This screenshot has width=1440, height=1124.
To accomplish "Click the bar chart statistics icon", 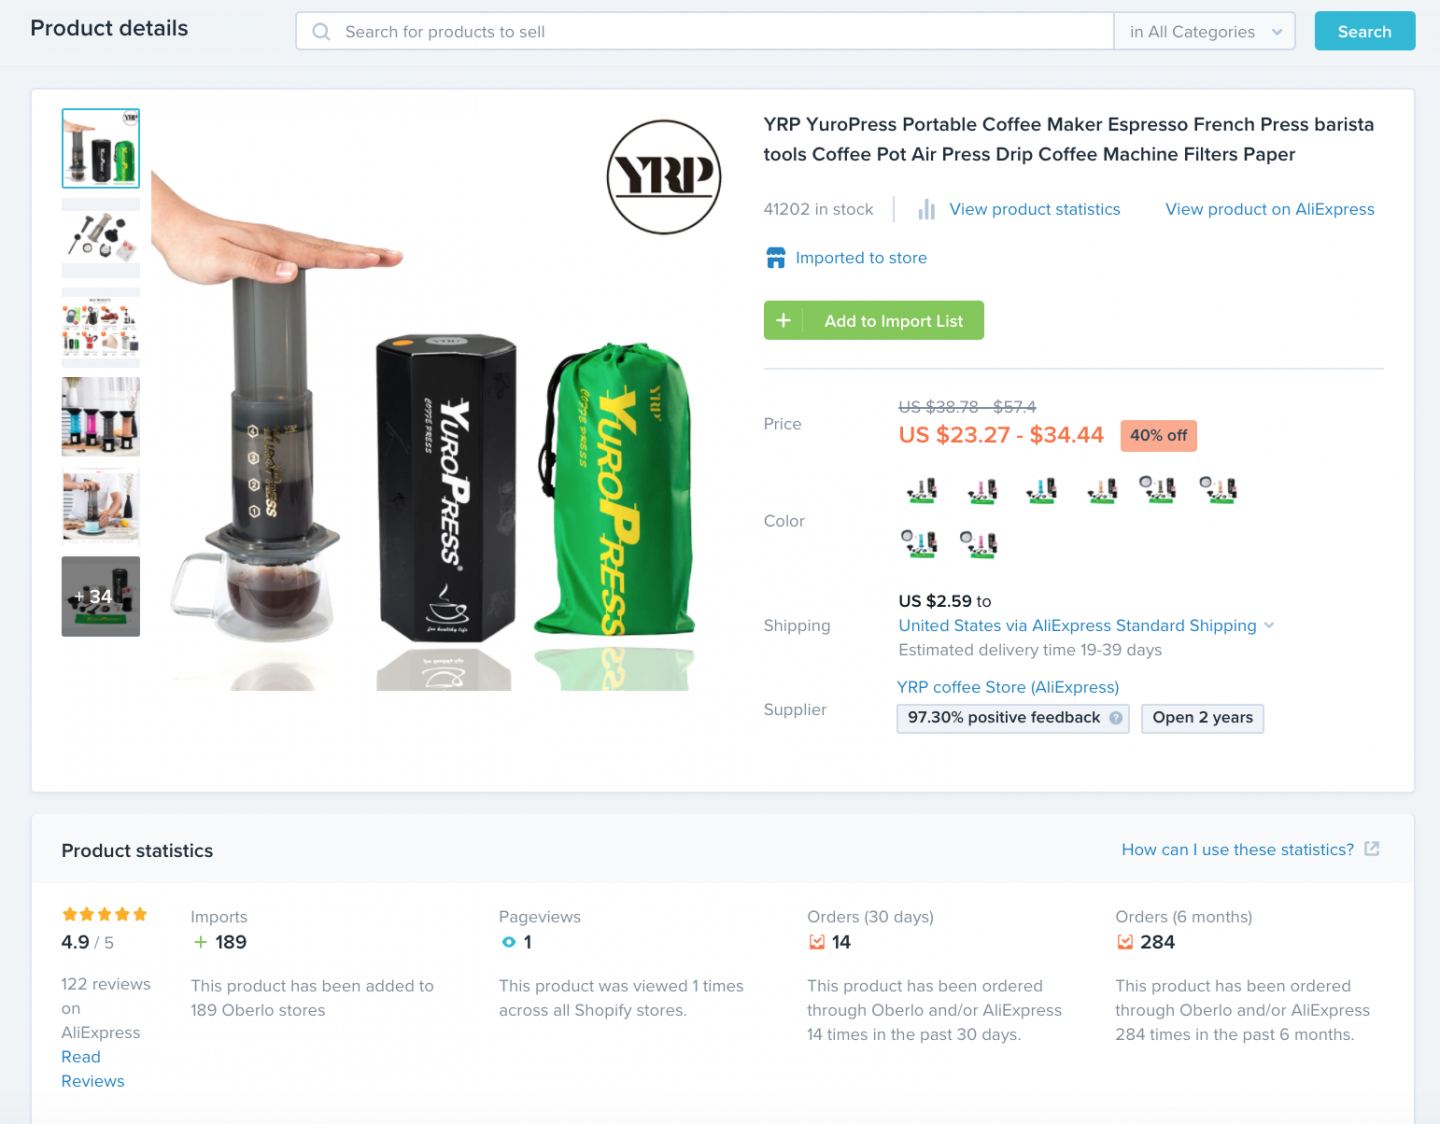I will pos(927,209).
